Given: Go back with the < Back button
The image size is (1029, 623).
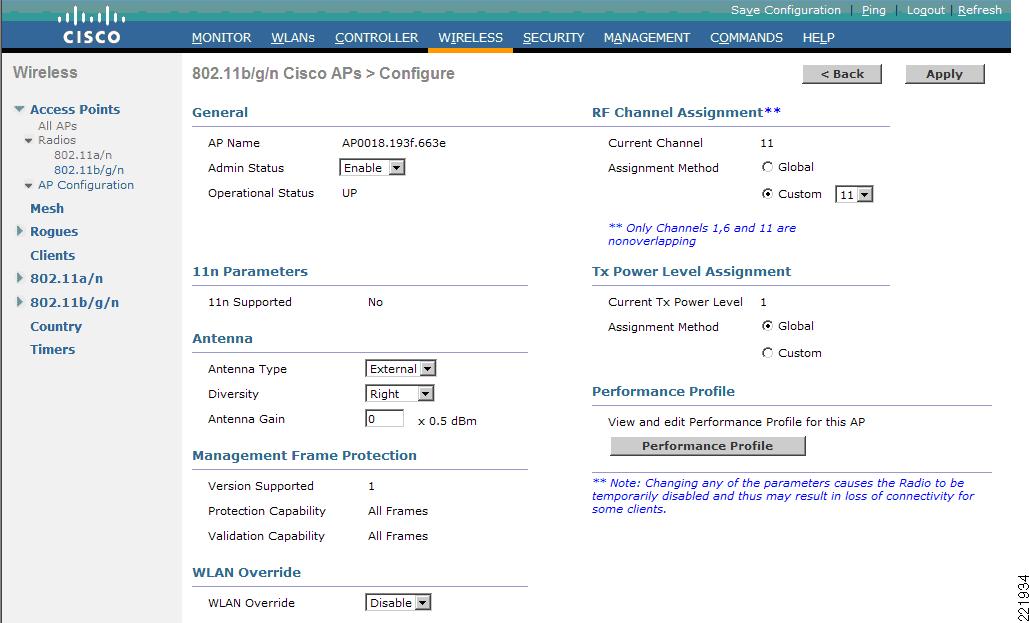Looking at the screenshot, I should pos(842,74).
